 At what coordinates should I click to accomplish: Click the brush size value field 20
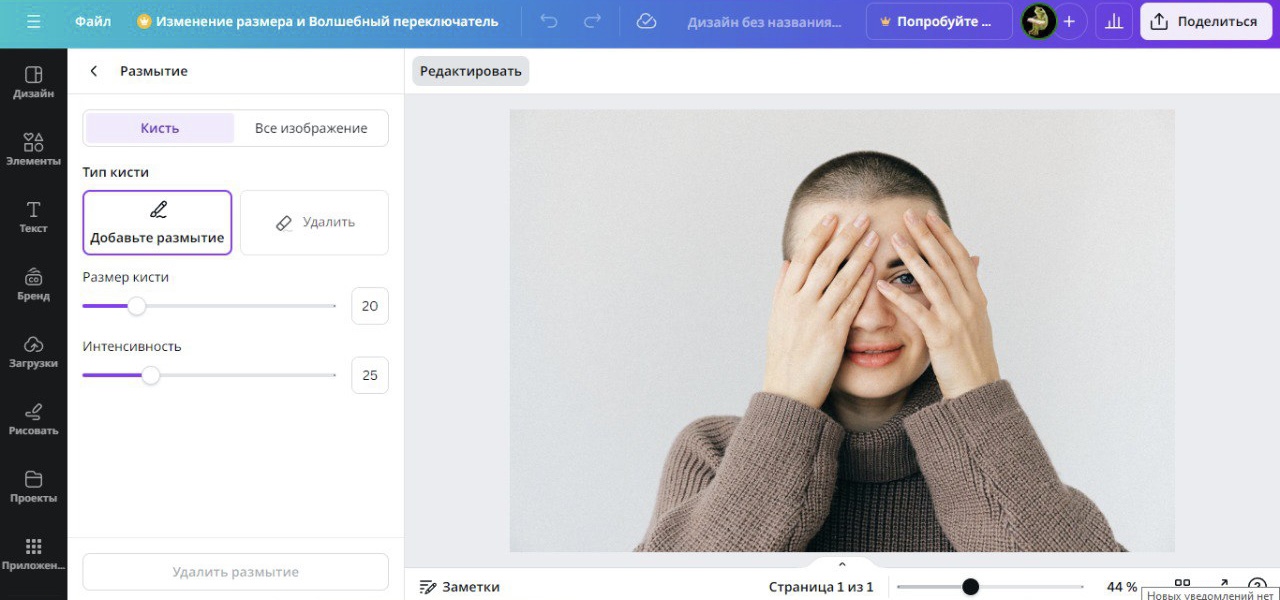tap(370, 306)
